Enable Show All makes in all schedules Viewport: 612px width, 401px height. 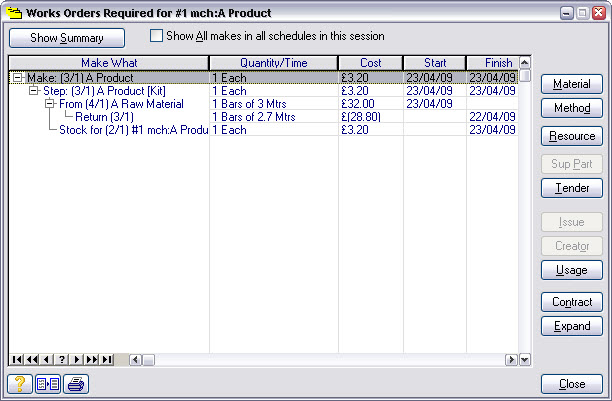pos(156,36)
